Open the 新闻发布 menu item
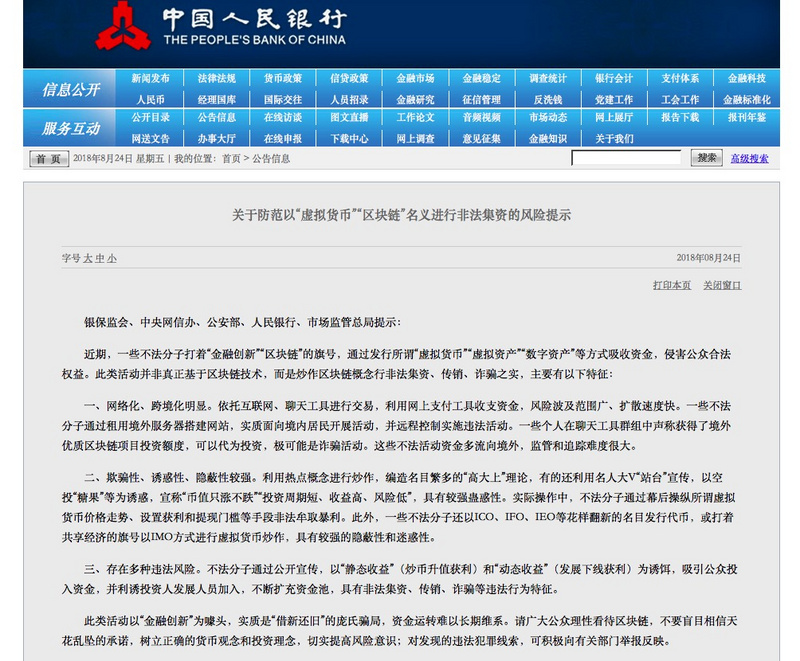This screenshot has height=661, width=800. point(151,79)
